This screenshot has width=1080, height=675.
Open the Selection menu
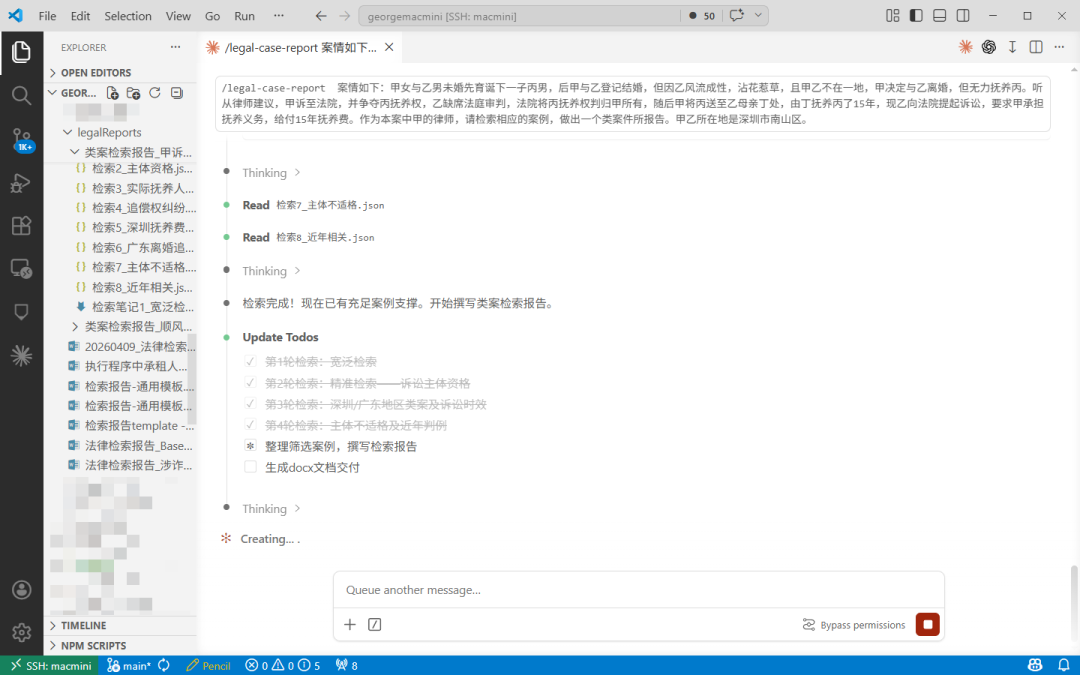[x=128, y=16]
